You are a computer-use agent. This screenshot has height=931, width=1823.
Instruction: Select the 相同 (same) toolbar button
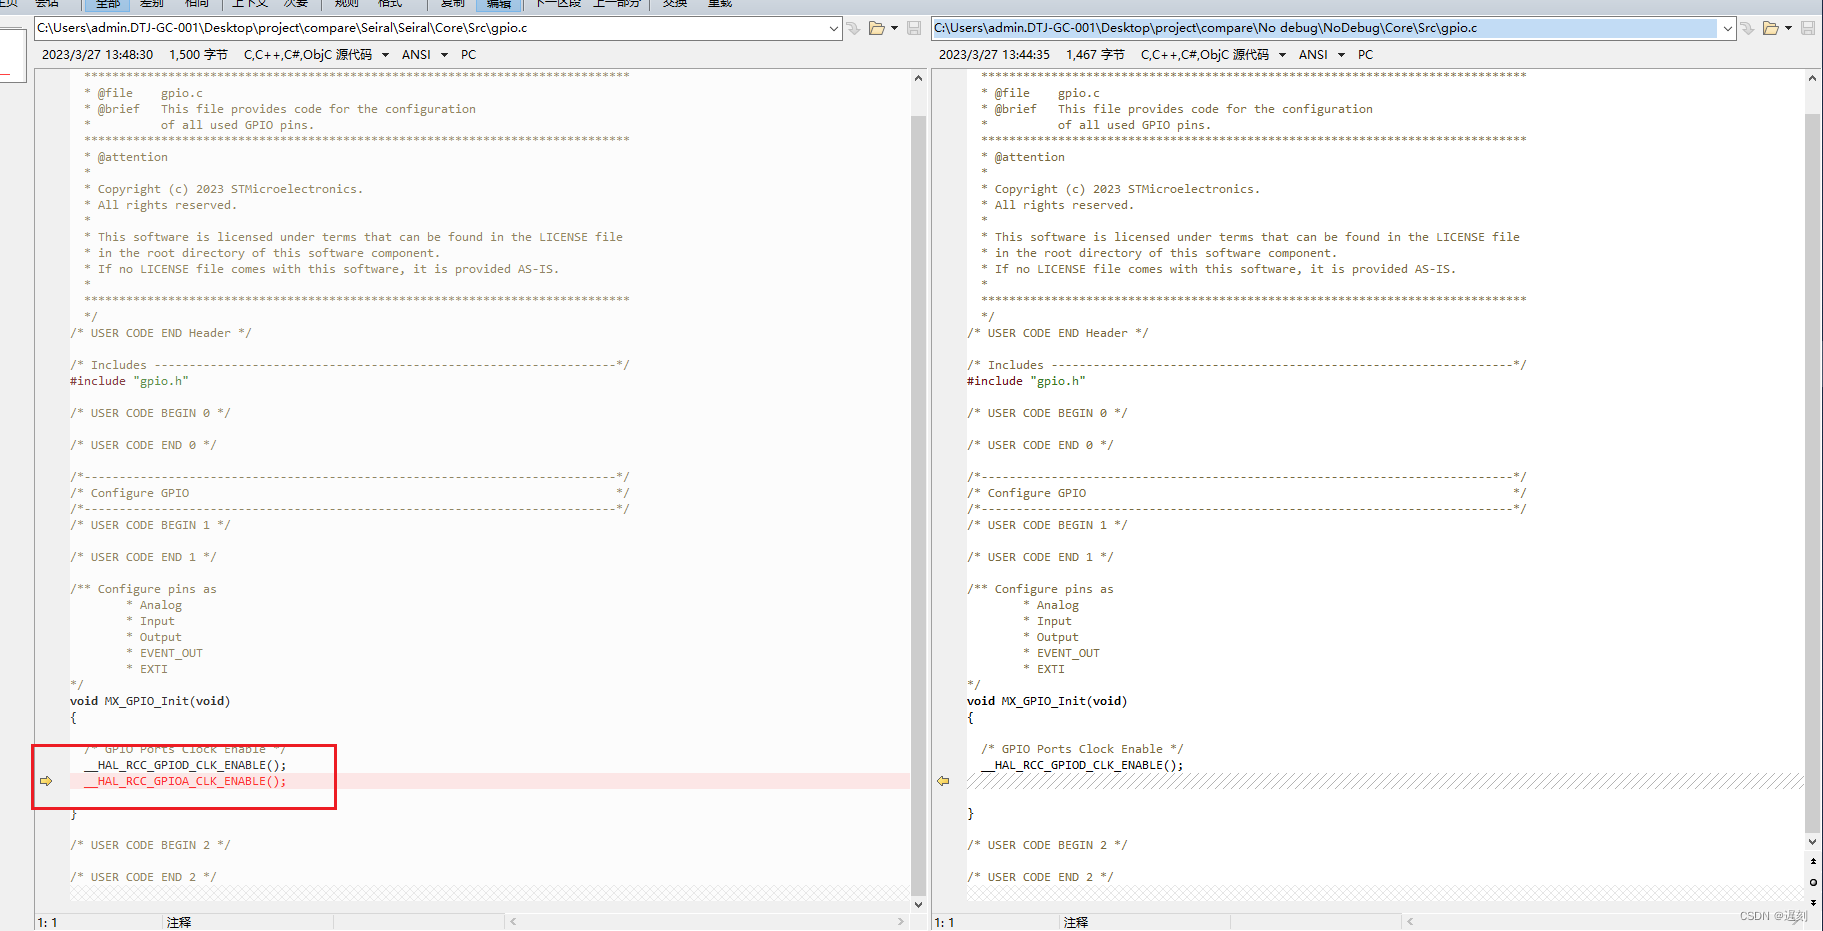point(197,4)
